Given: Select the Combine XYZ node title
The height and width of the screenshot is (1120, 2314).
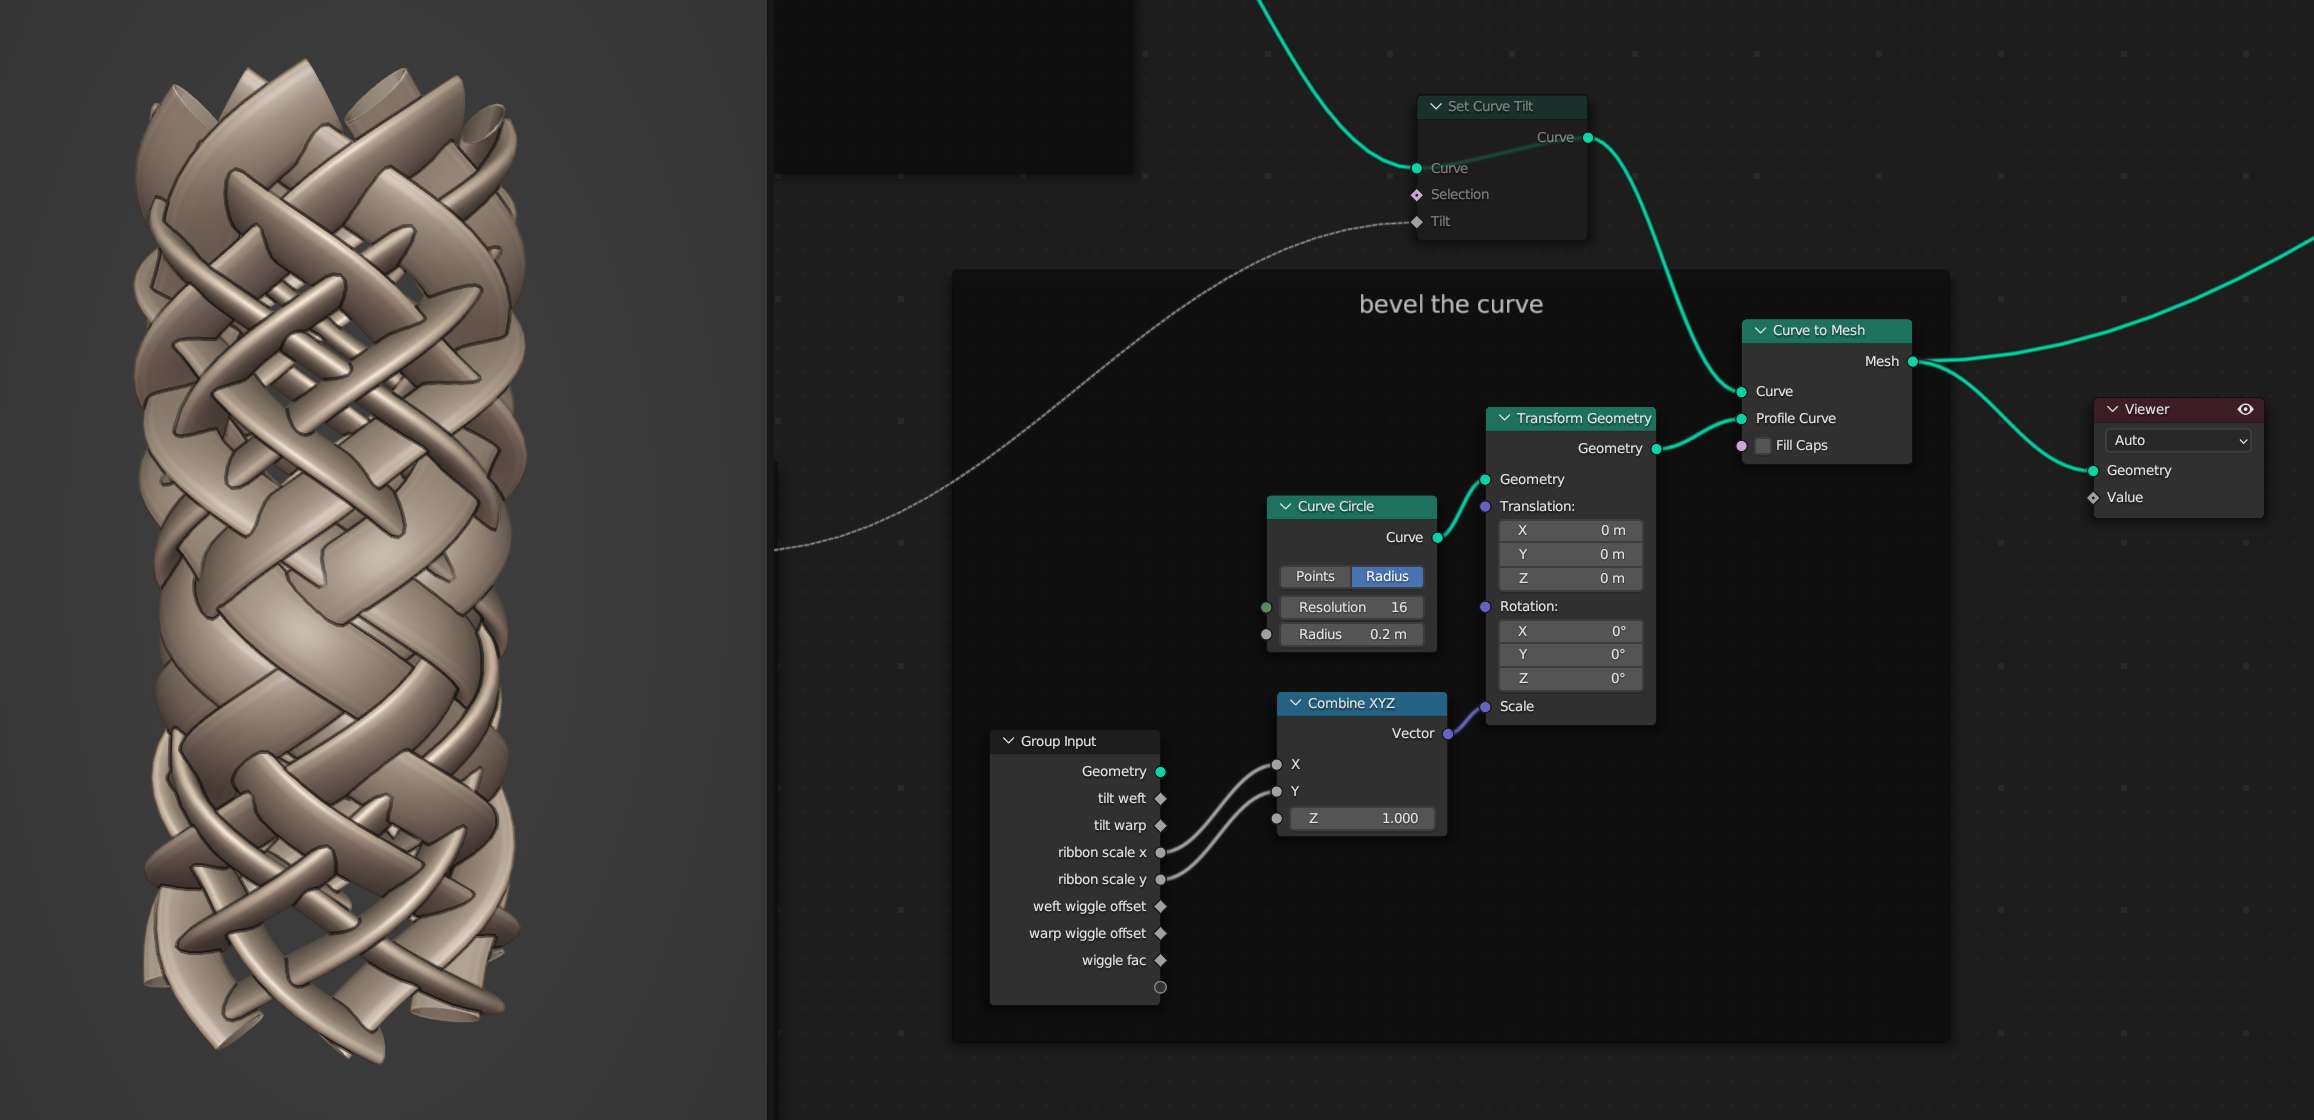Looking at the screenshot, I should pos(1351,704).
